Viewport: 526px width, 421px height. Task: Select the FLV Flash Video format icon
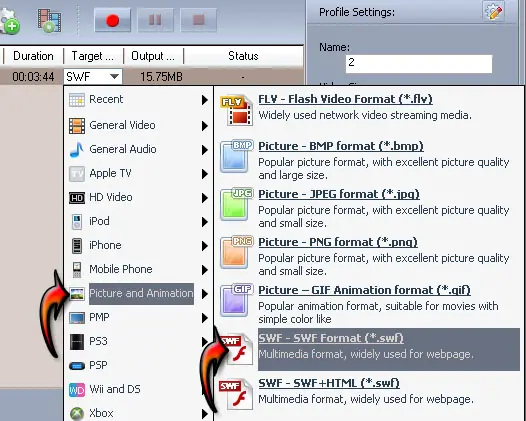[x=236, y=111]
